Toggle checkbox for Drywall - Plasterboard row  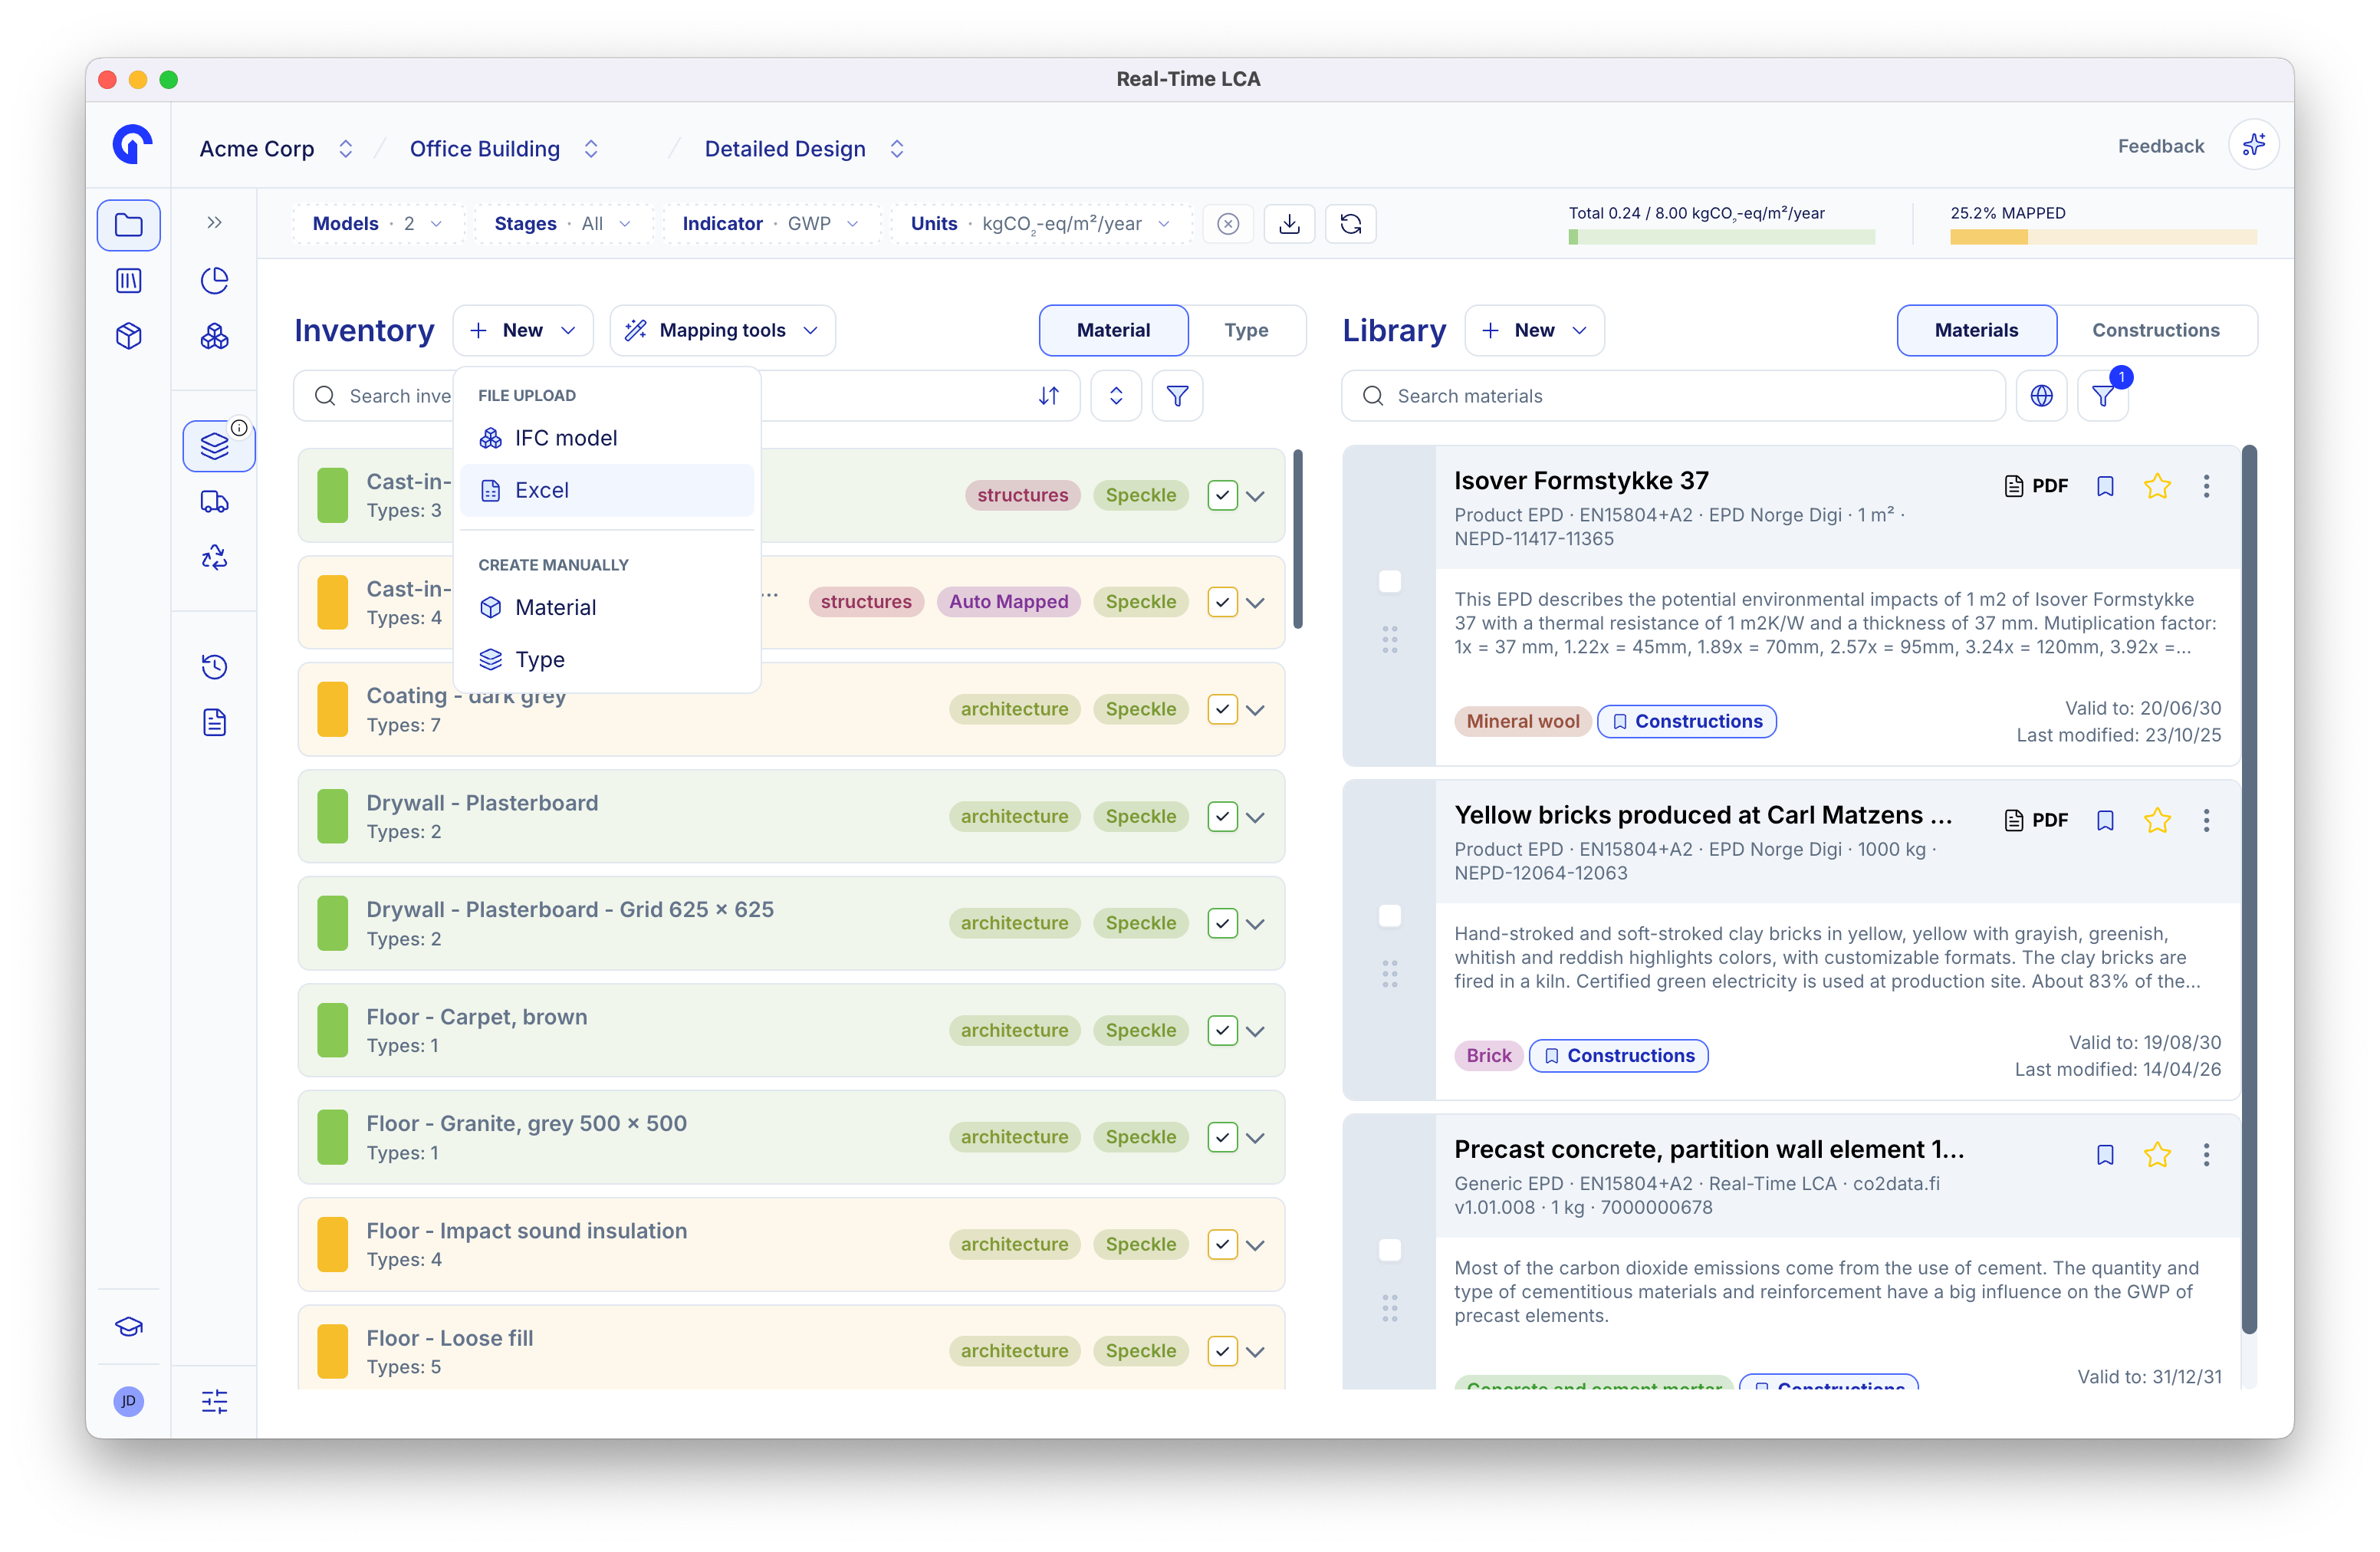click(1222, 816)
